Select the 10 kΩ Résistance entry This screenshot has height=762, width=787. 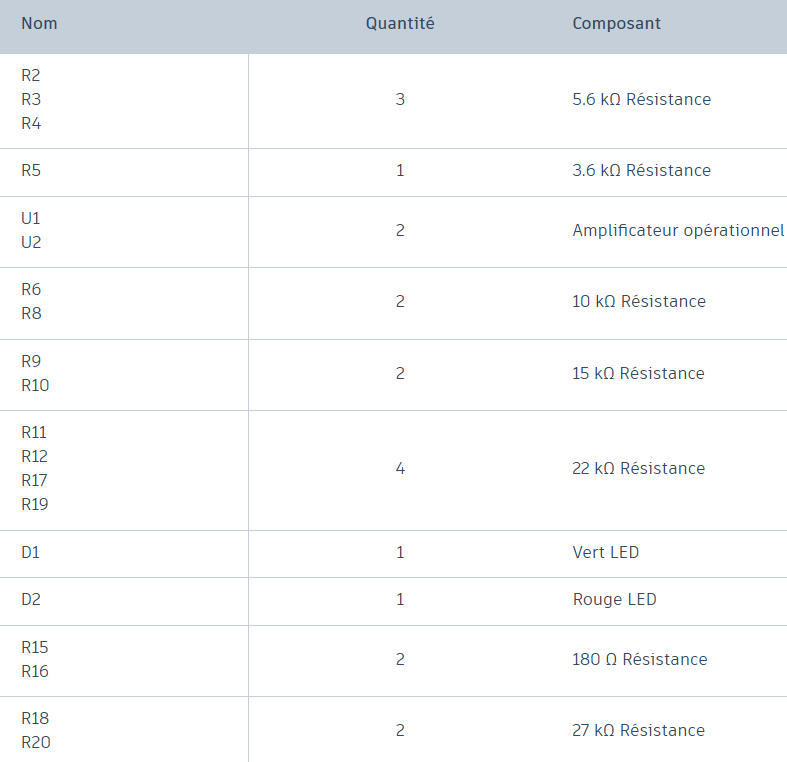(x=638, y=301)
